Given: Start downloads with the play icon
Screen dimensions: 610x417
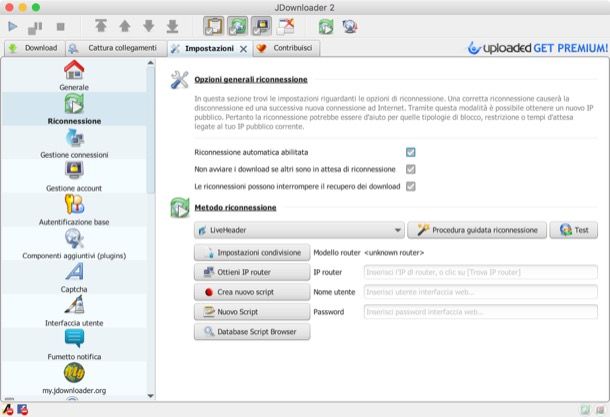Looking at the screenshot, I should tap(13, 27).
